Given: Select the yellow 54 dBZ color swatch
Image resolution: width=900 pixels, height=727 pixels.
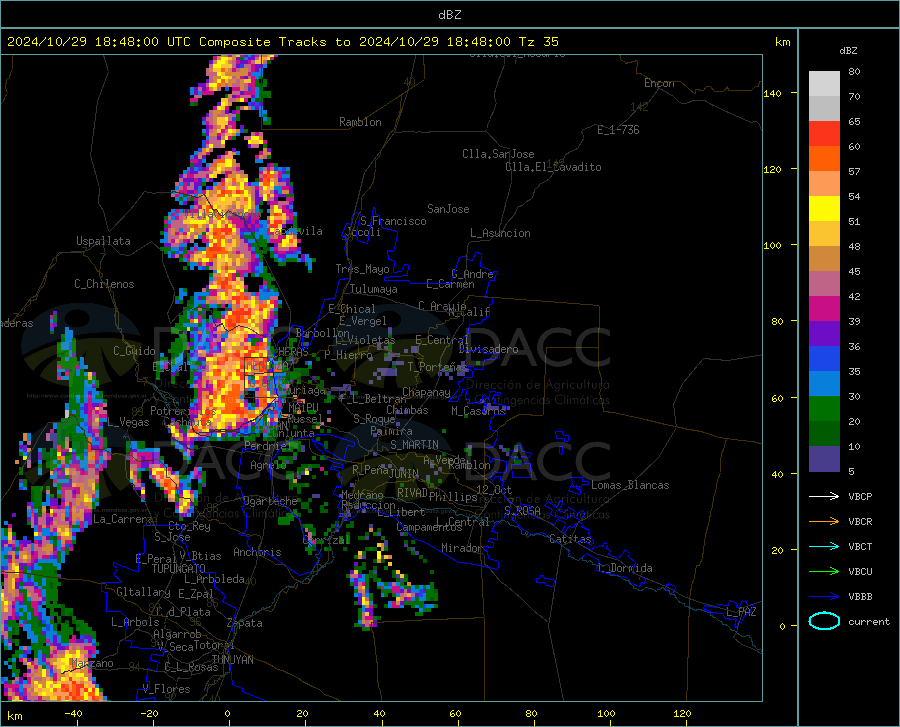Looking at the screenshot, I should click(x=824, y=209).
